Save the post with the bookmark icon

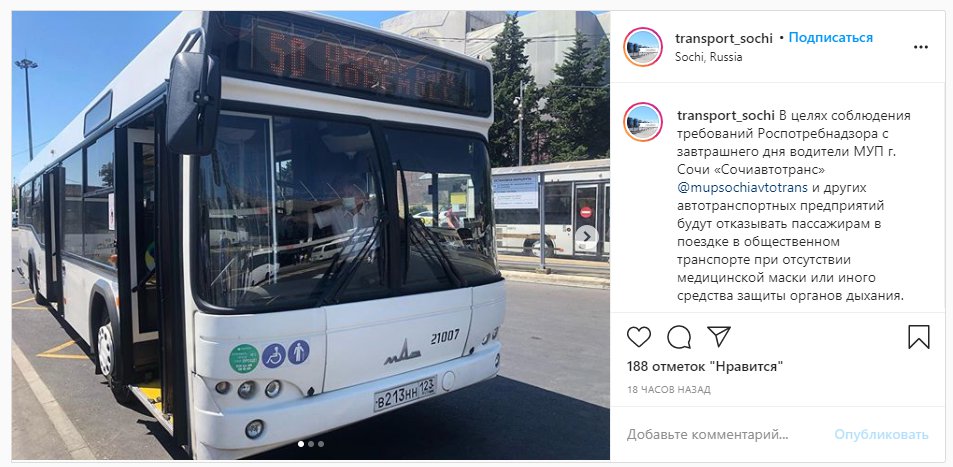(x=918, y=336)
